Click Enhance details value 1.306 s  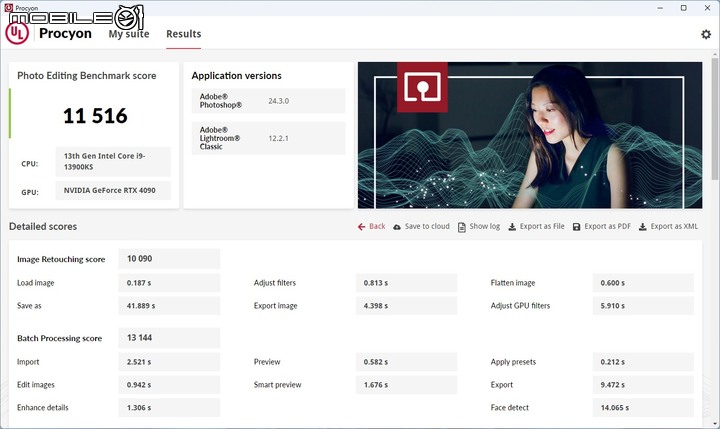(x=169, y=408)
